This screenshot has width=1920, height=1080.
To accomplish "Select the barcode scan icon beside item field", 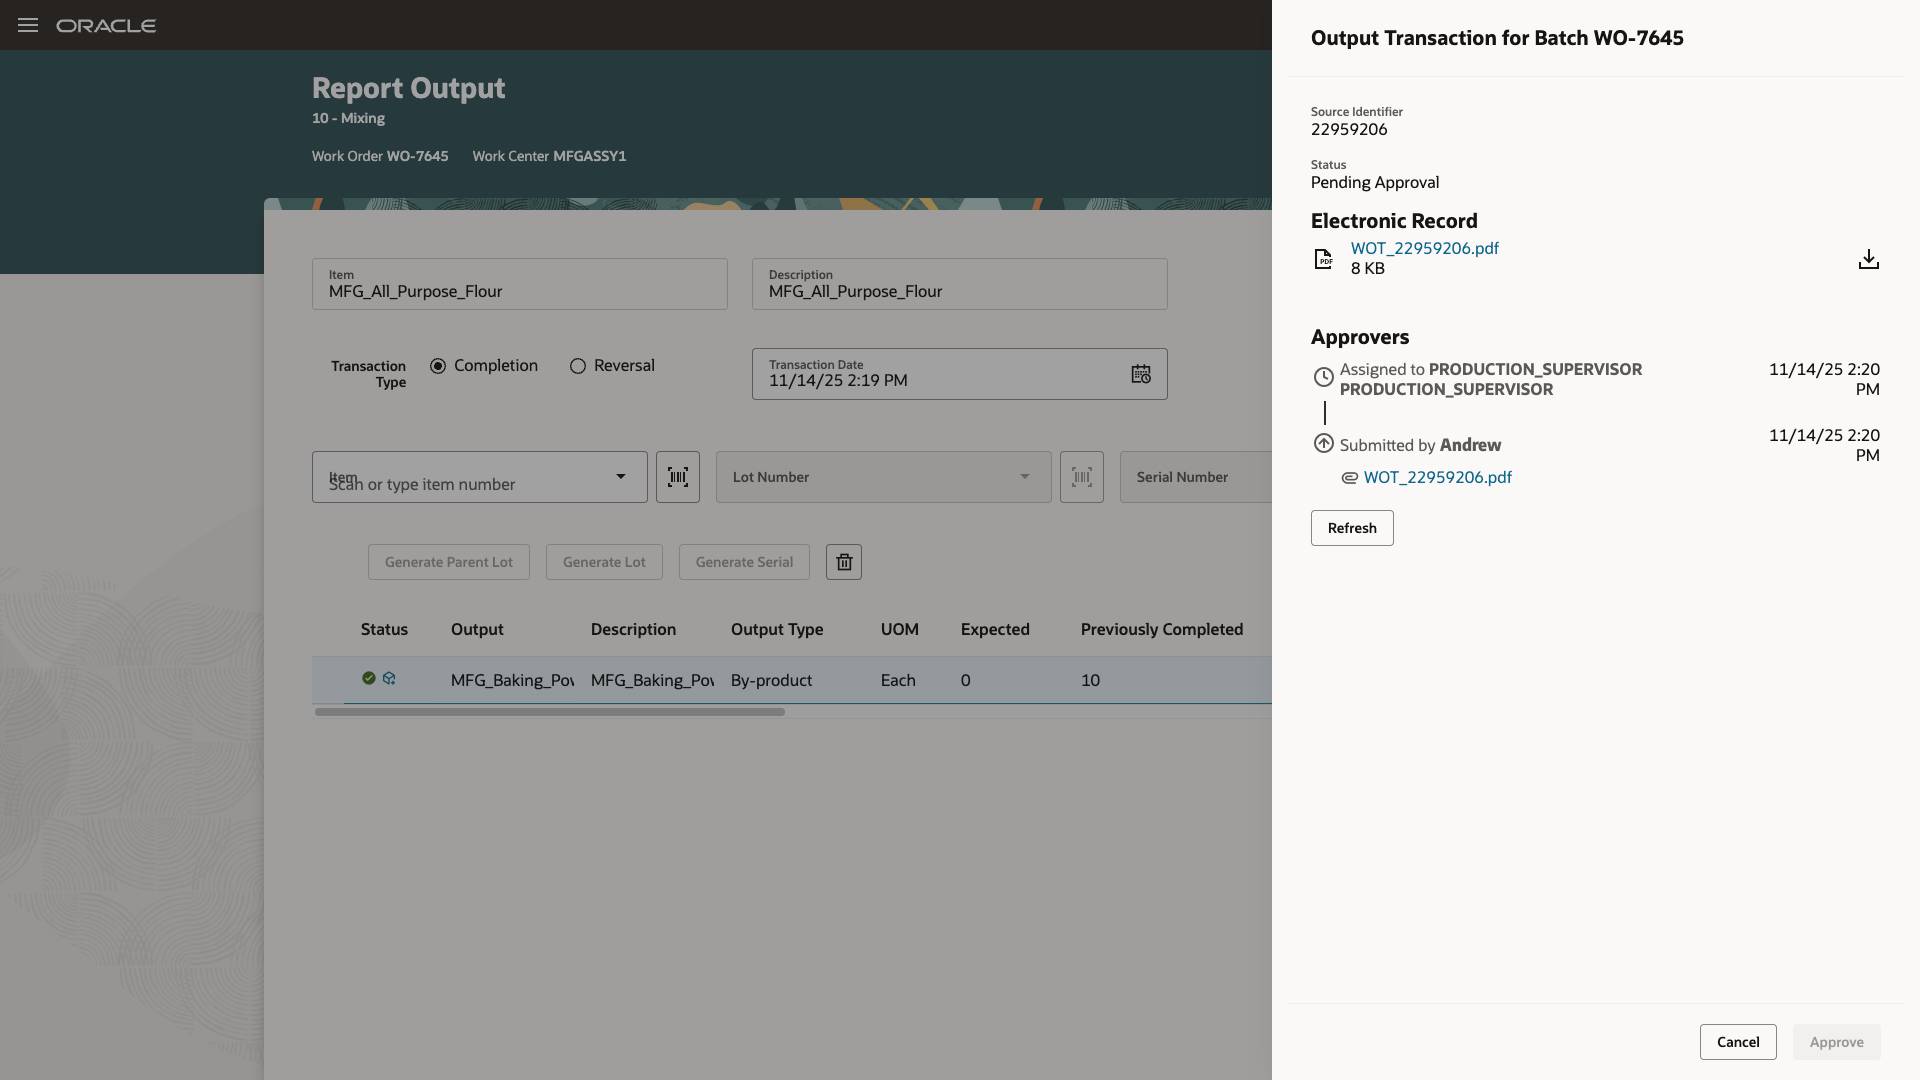I will click(678, 477).
